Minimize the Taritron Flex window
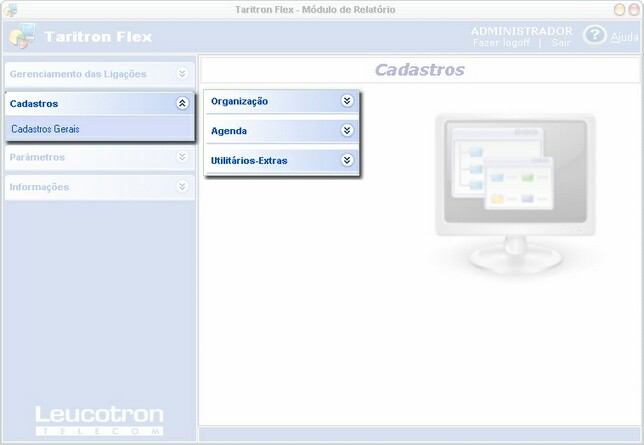The width and height of the screenshot is (644, 445). click(x=619, y=9)
